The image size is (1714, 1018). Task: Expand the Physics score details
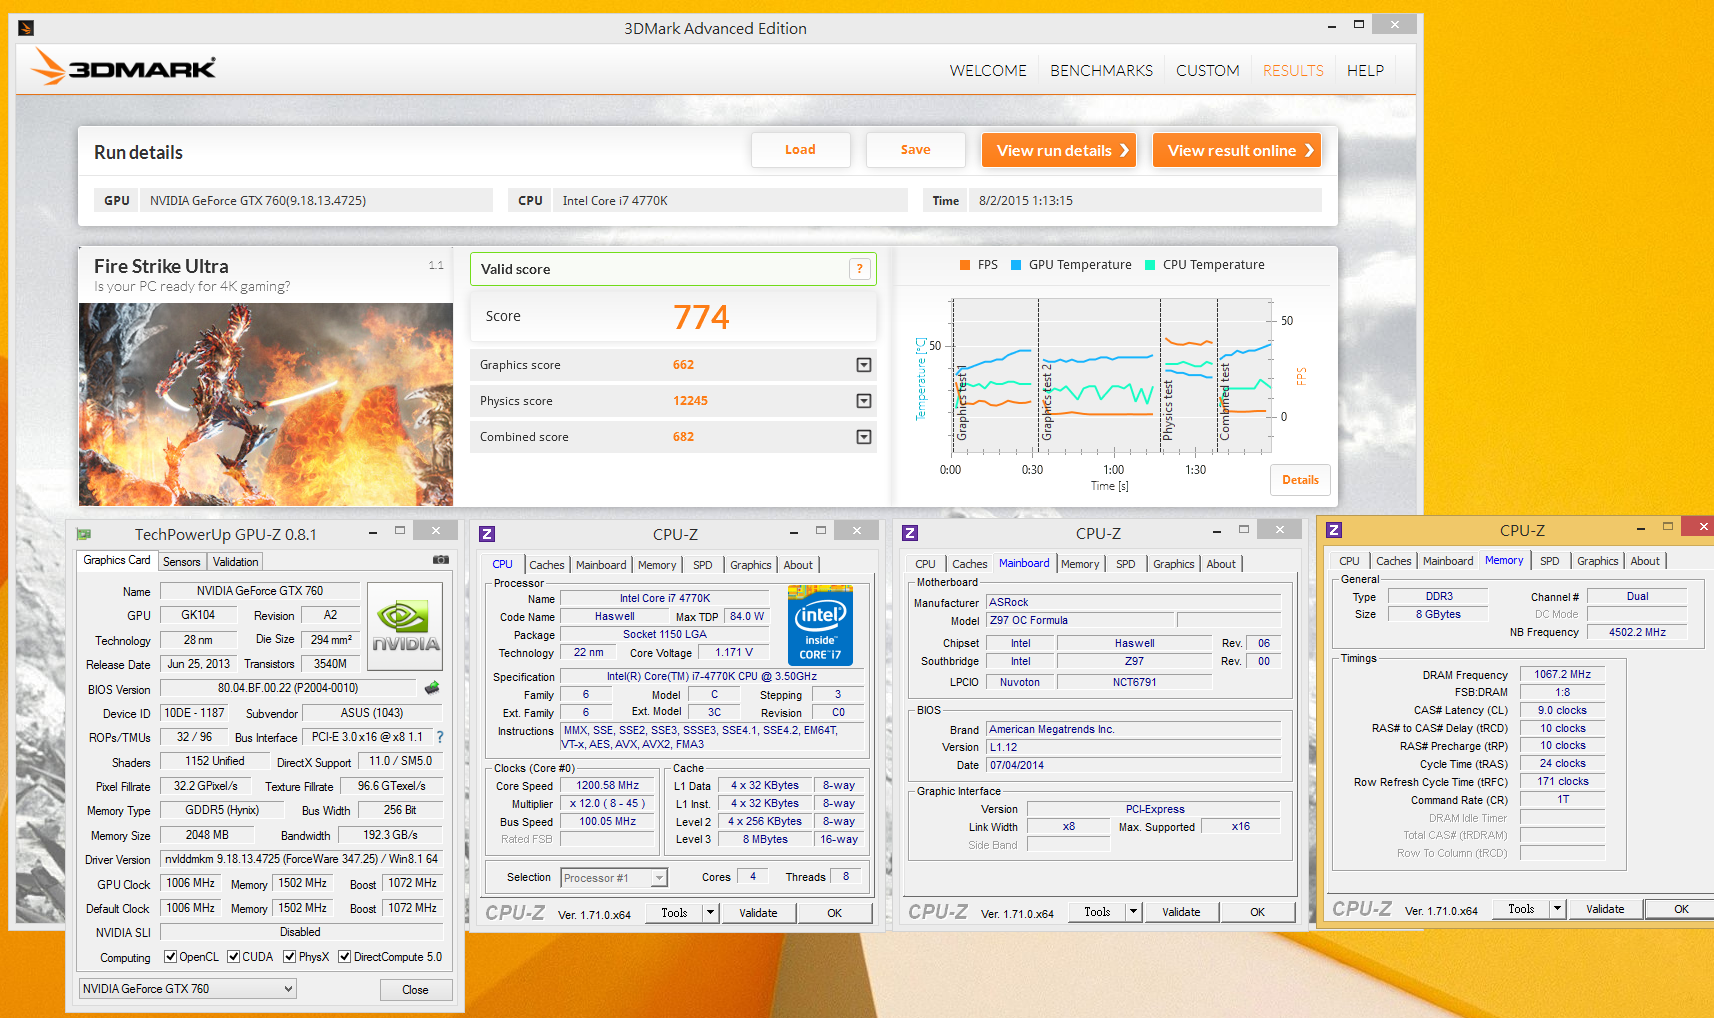pyautogui.click(x=864, y=401)
